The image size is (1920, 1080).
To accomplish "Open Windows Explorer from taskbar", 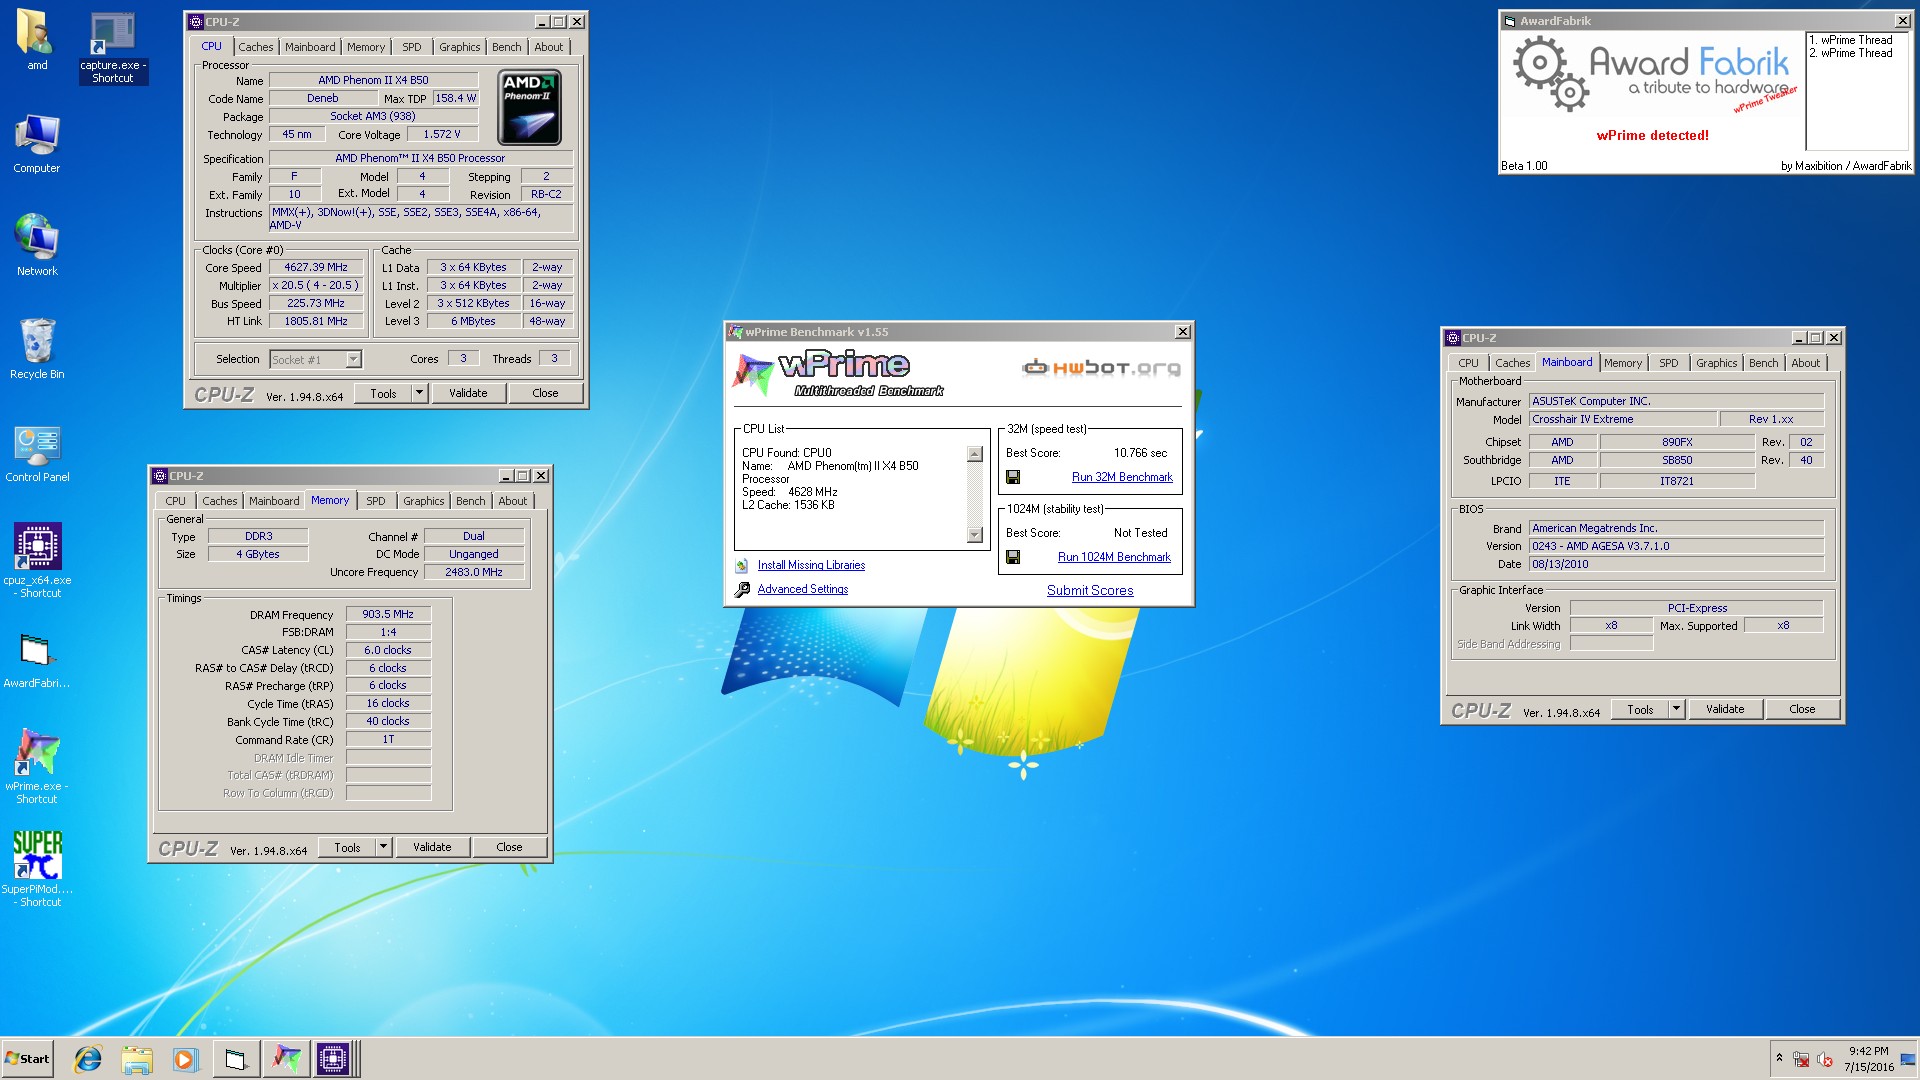I will [x=137, y=1059].
